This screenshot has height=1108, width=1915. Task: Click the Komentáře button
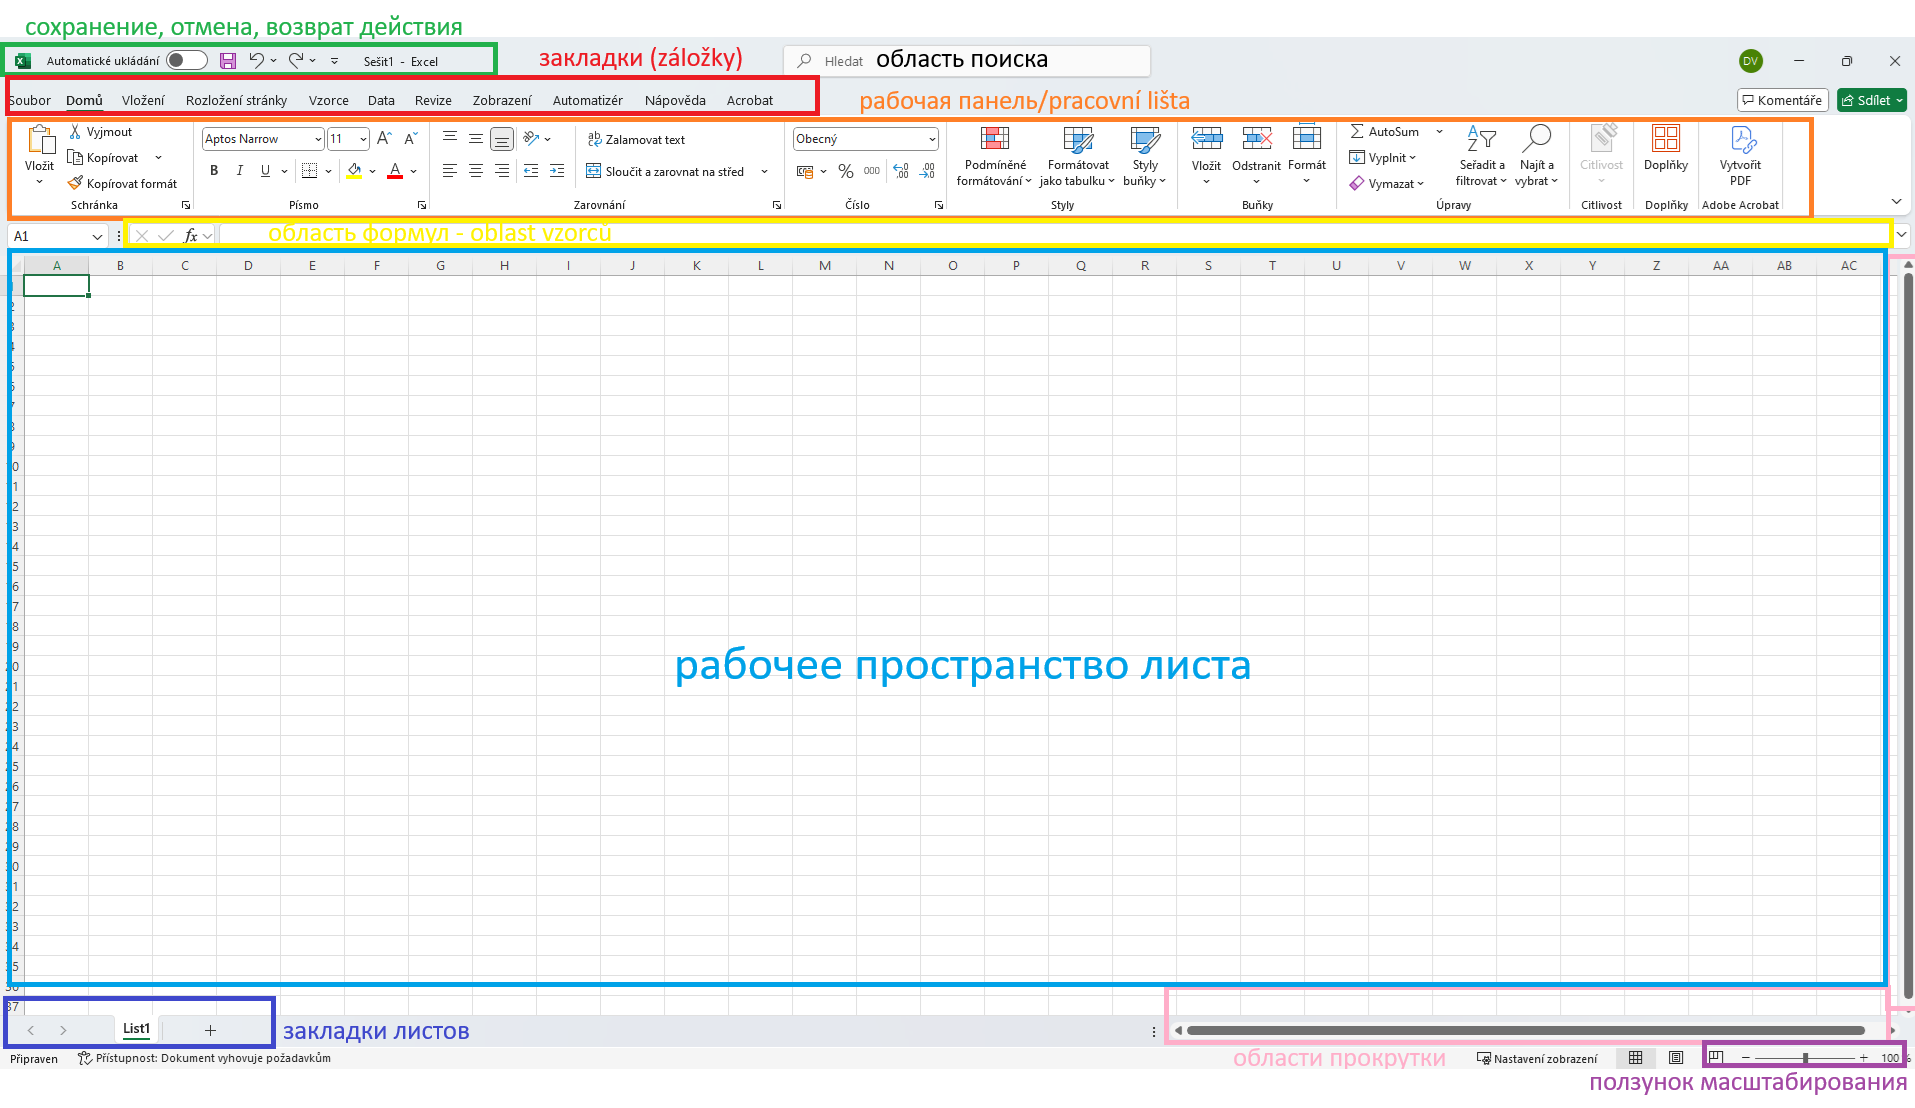point(1782,101)
